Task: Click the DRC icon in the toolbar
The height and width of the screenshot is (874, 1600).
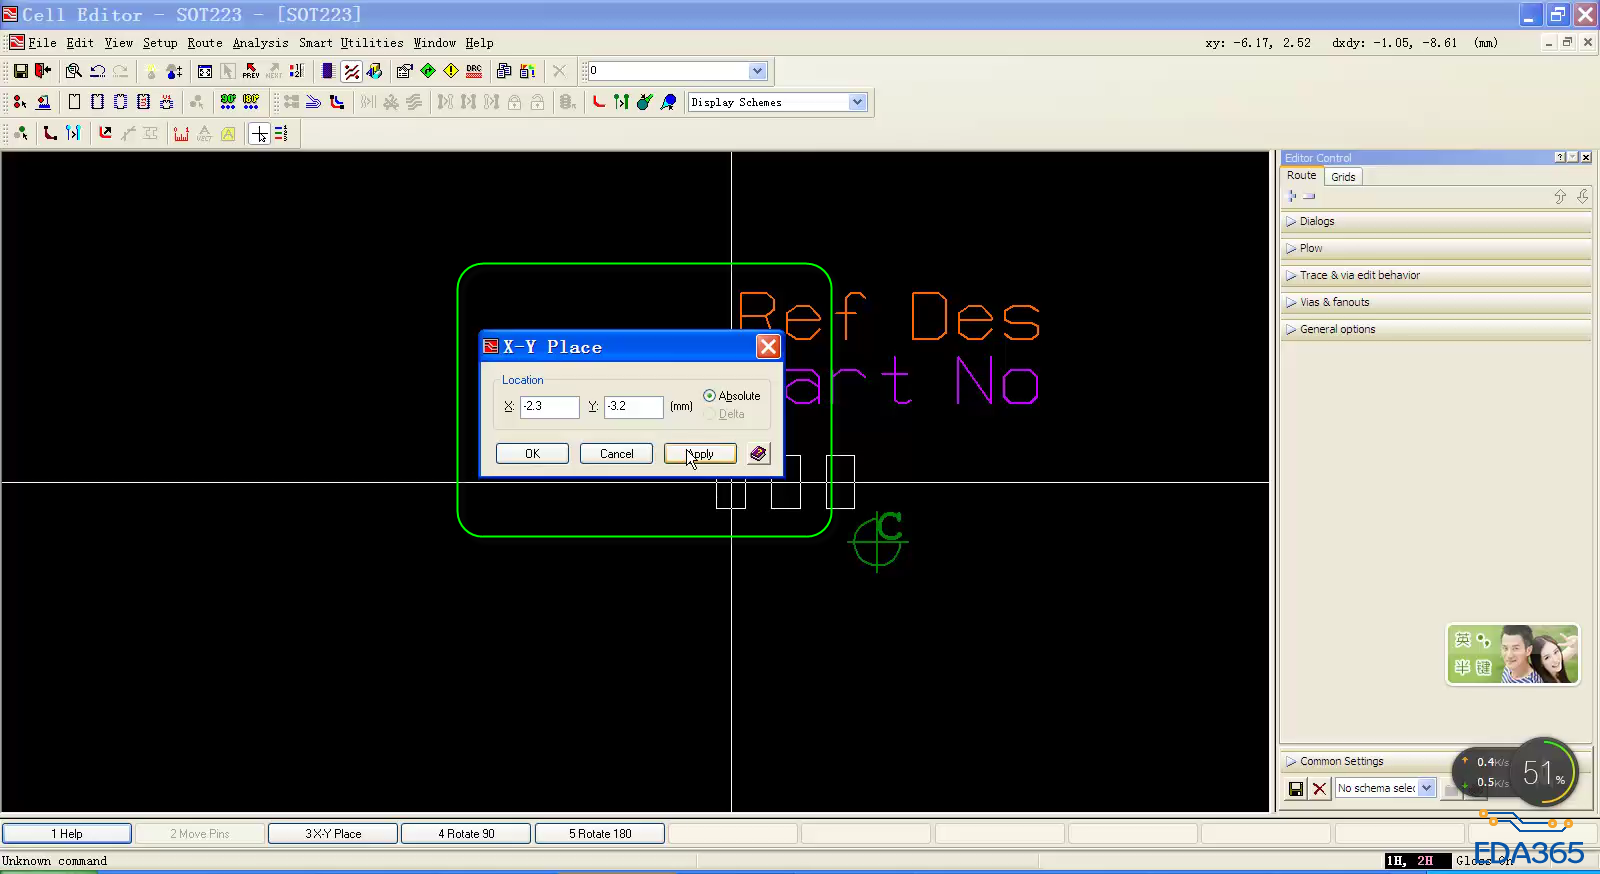Action: pyautogui.click(x=474, y=71)
